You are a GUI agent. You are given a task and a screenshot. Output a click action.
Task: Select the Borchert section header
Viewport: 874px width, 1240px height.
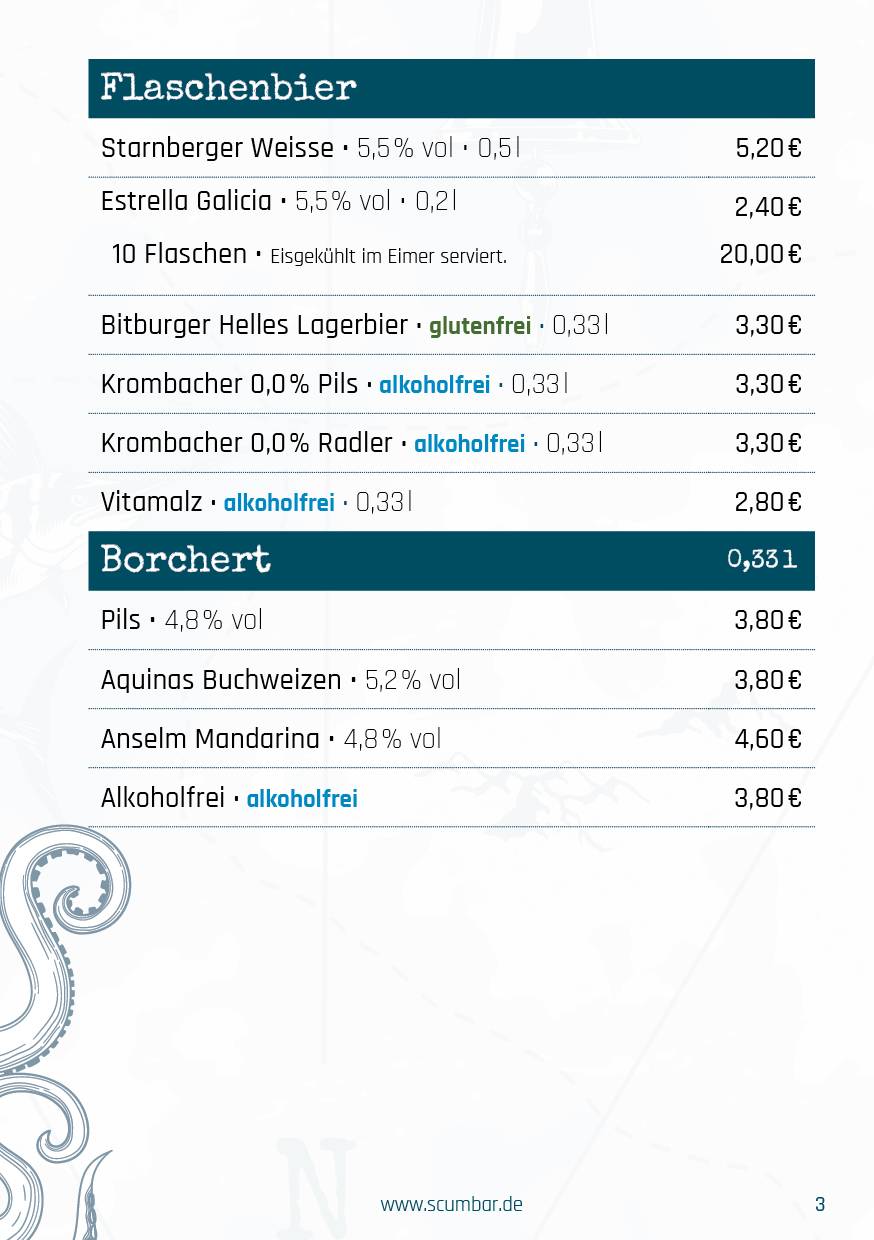point(451,560)
